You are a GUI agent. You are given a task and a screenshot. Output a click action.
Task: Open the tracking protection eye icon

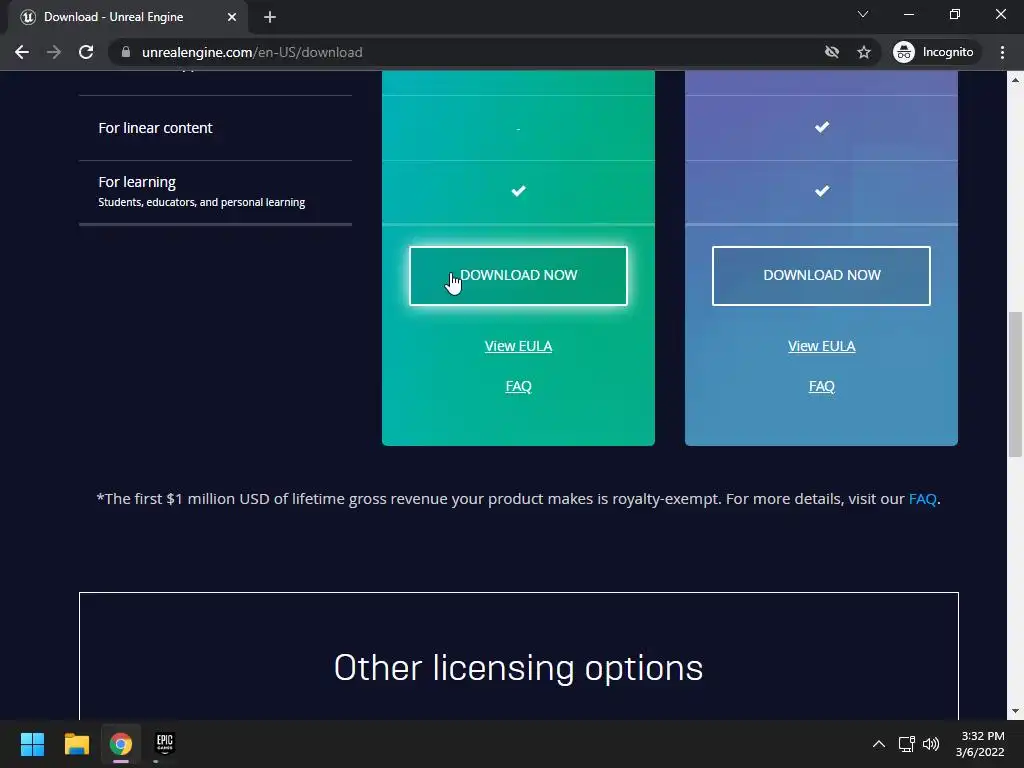(831, 52)
